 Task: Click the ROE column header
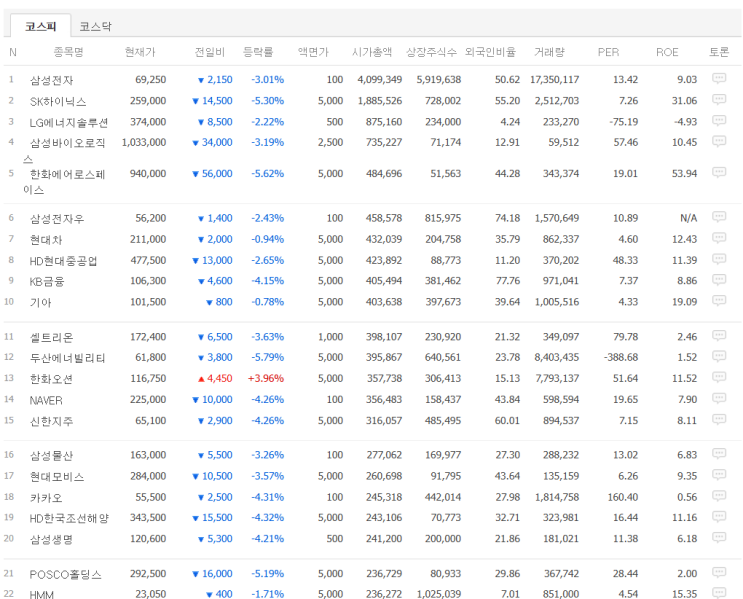pos(667,52)
